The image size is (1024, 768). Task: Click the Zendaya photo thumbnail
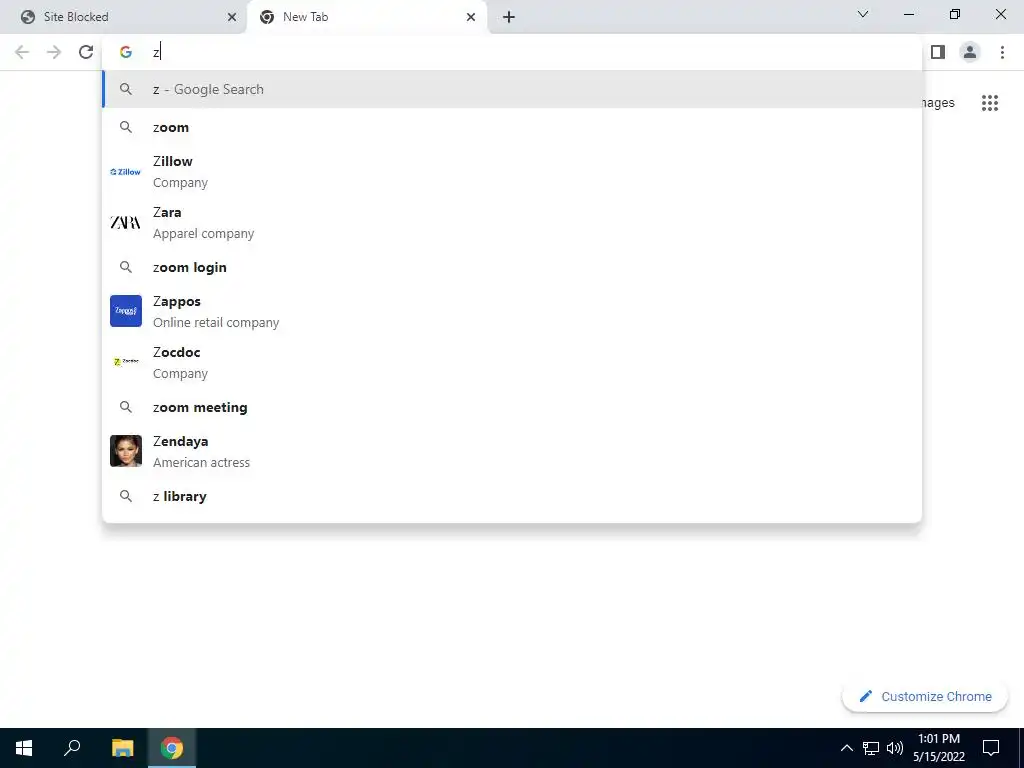[x=126, y=451]
